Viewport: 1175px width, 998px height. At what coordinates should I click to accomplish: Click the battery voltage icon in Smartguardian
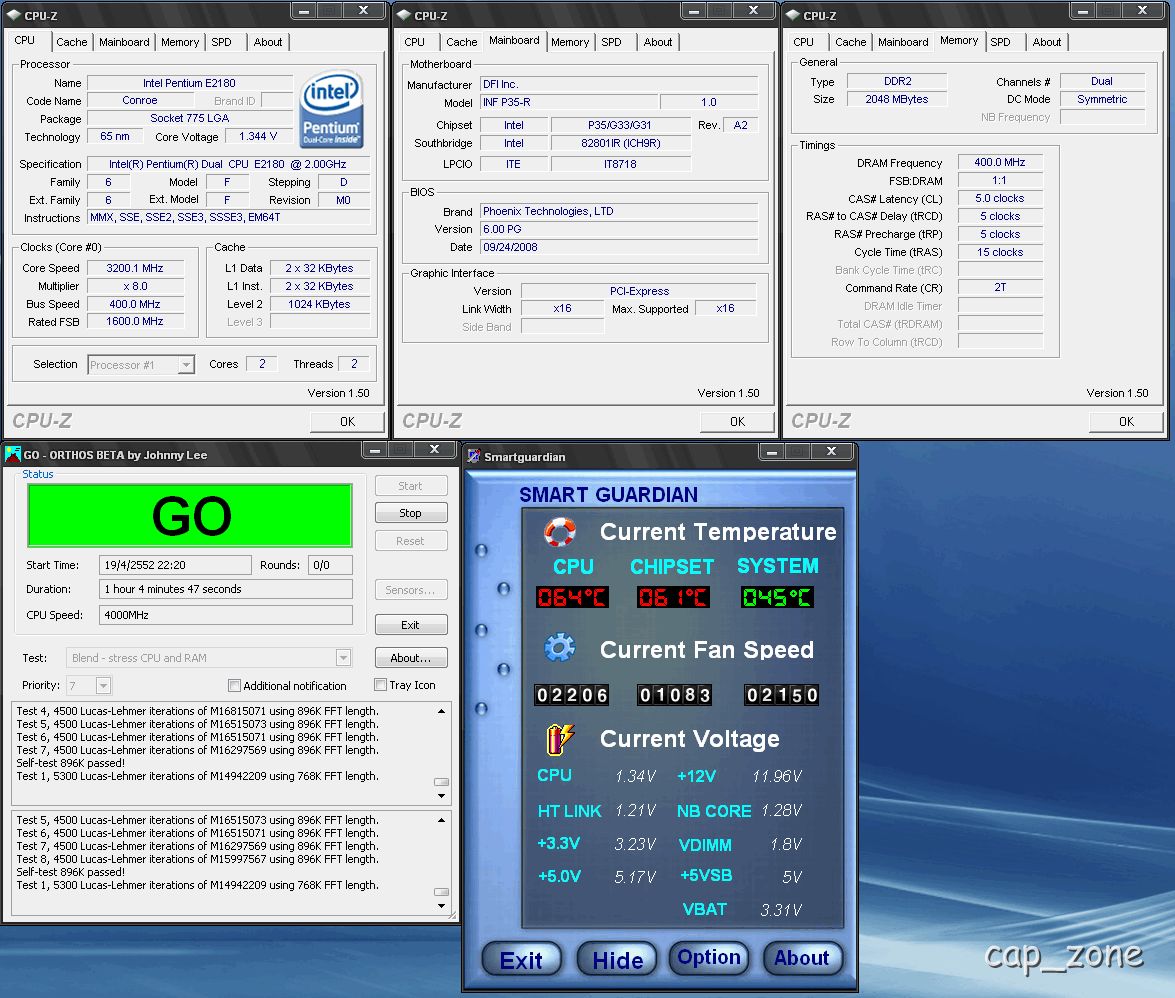coord(560,739)
